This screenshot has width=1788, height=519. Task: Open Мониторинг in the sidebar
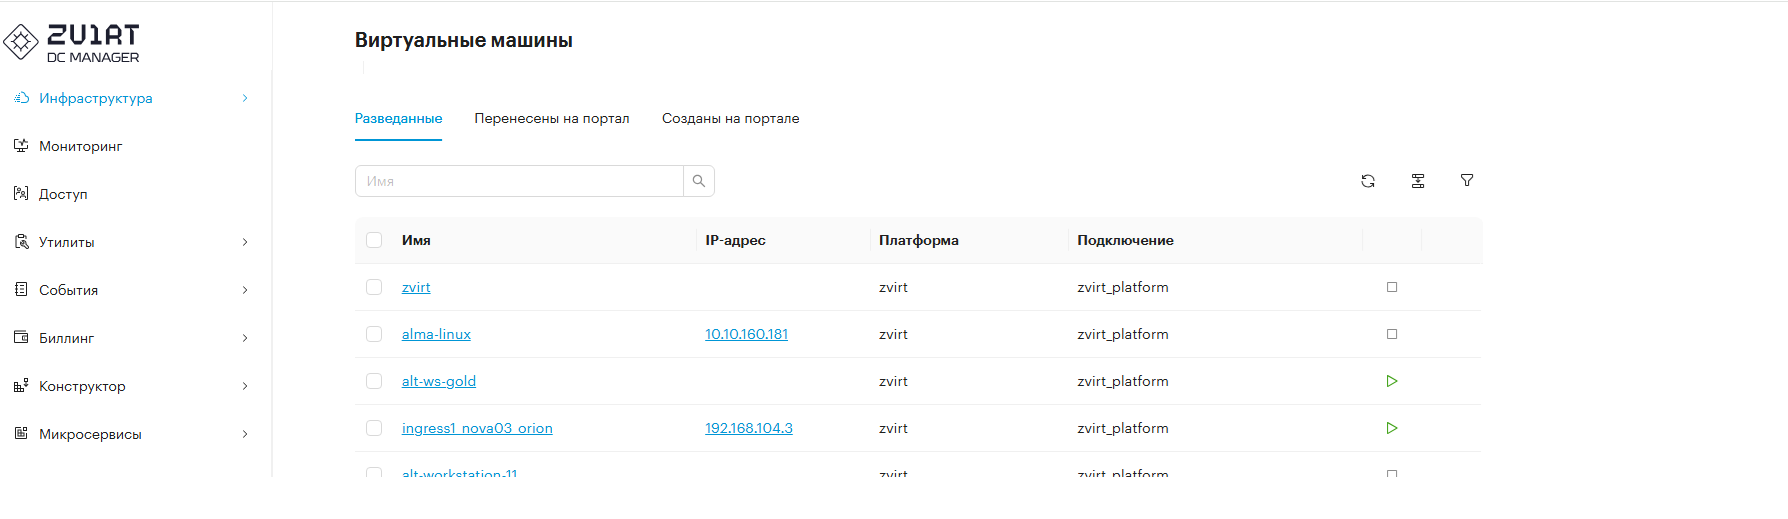(80, 146)
